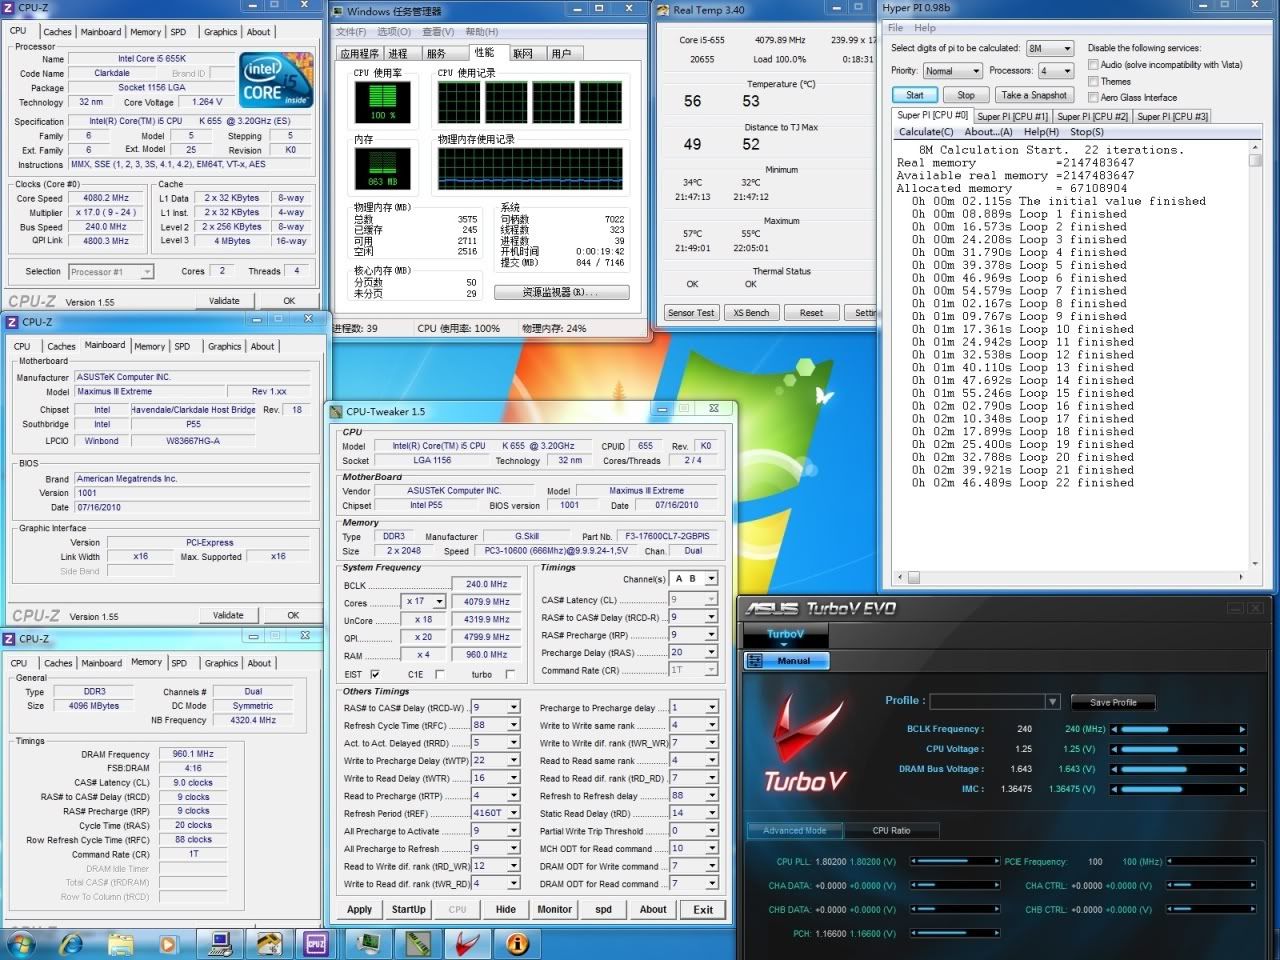This screenshot has height=960, width=1280.
Task: Open the Windows Start orb
Action: pos(21,943)
